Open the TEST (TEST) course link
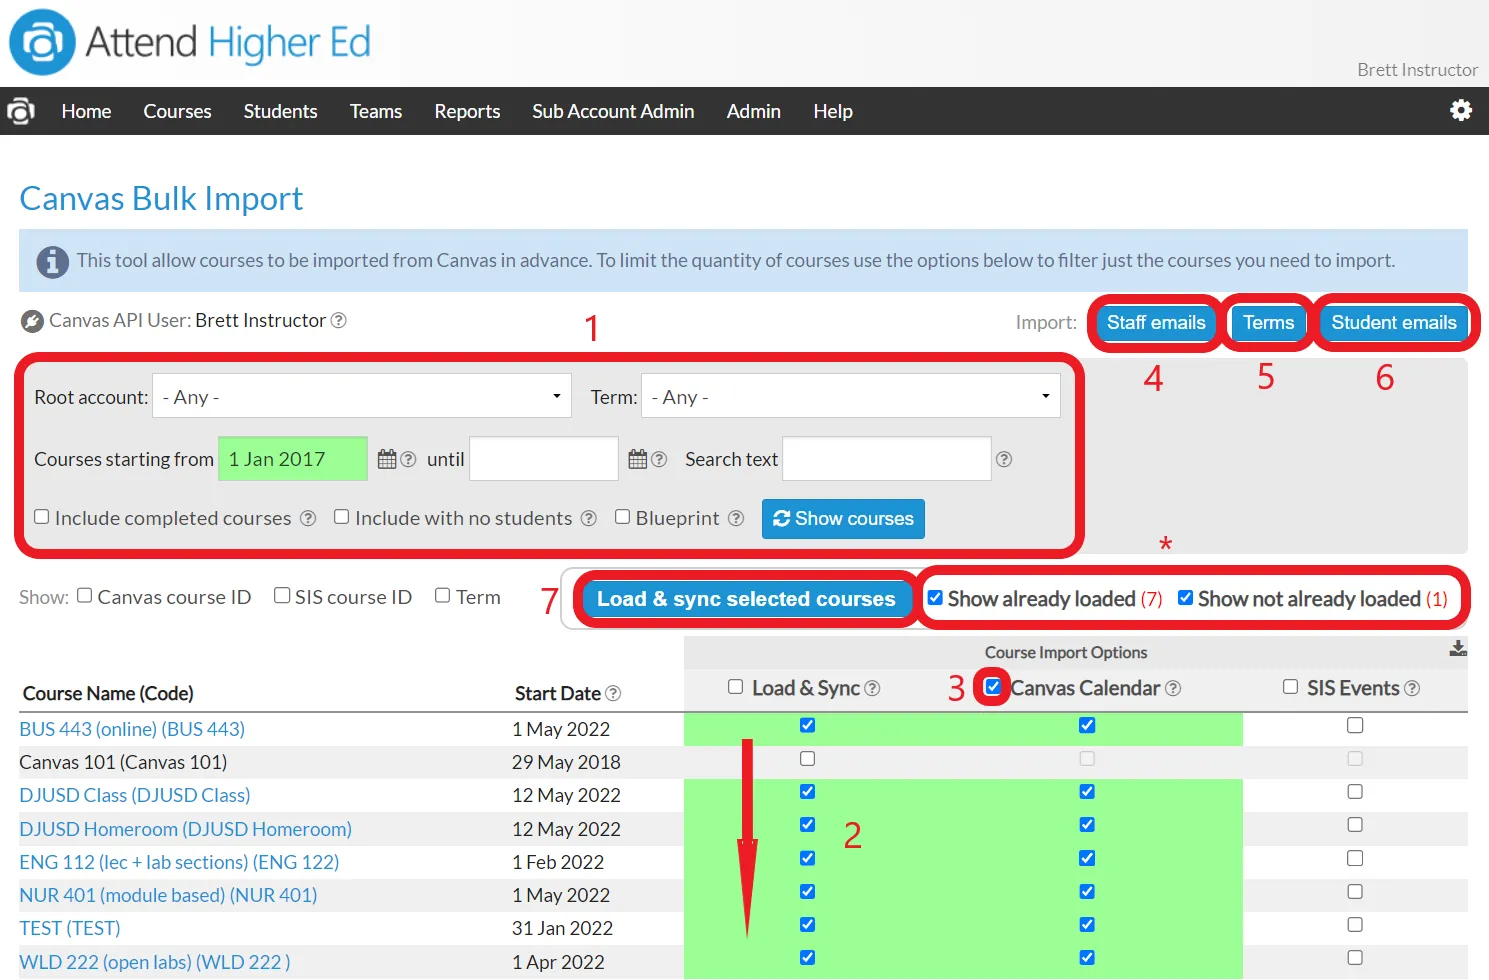Screen dimensions: 1489x980 (x=70, y=928)
